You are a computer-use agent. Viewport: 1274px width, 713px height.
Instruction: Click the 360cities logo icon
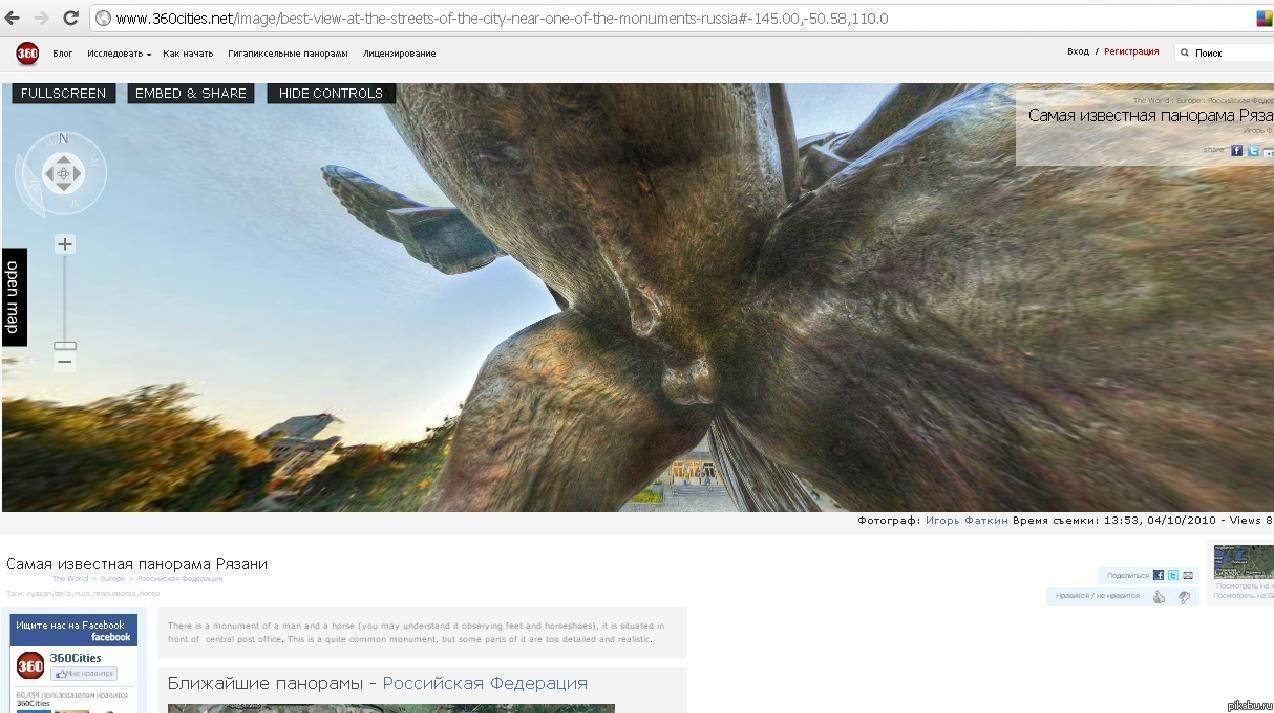tap(27, 54)
